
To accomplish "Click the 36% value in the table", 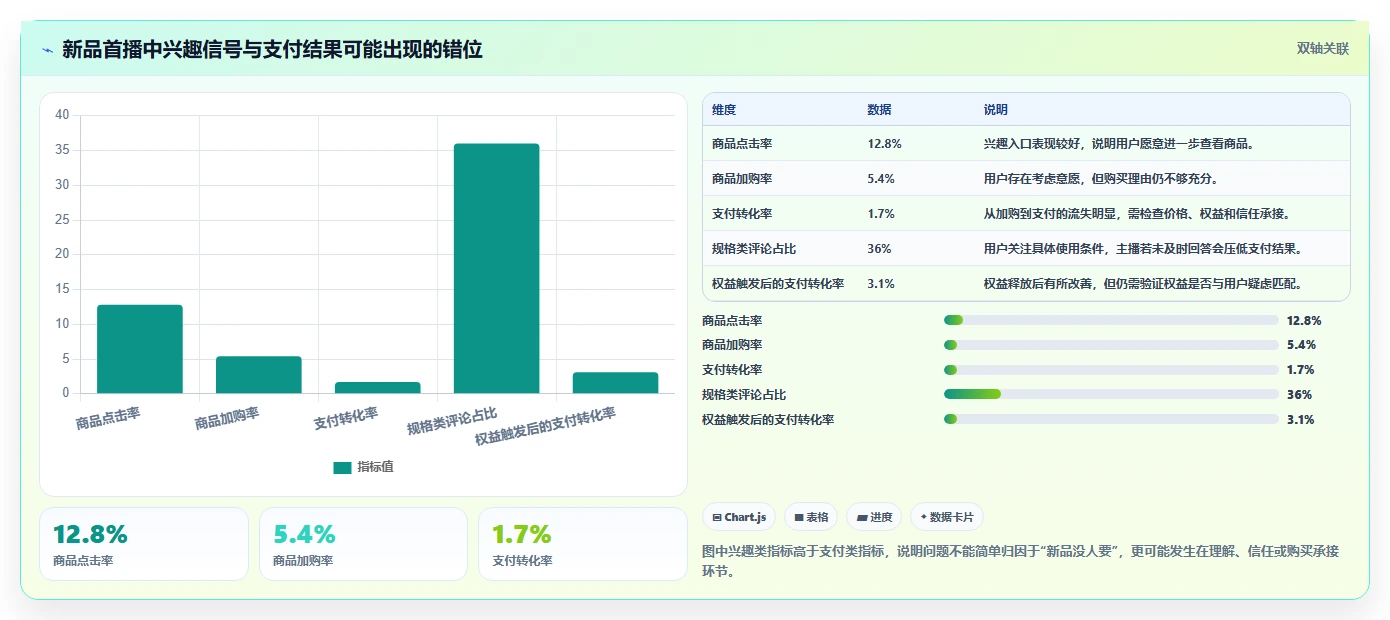I will tap(879, 249).
